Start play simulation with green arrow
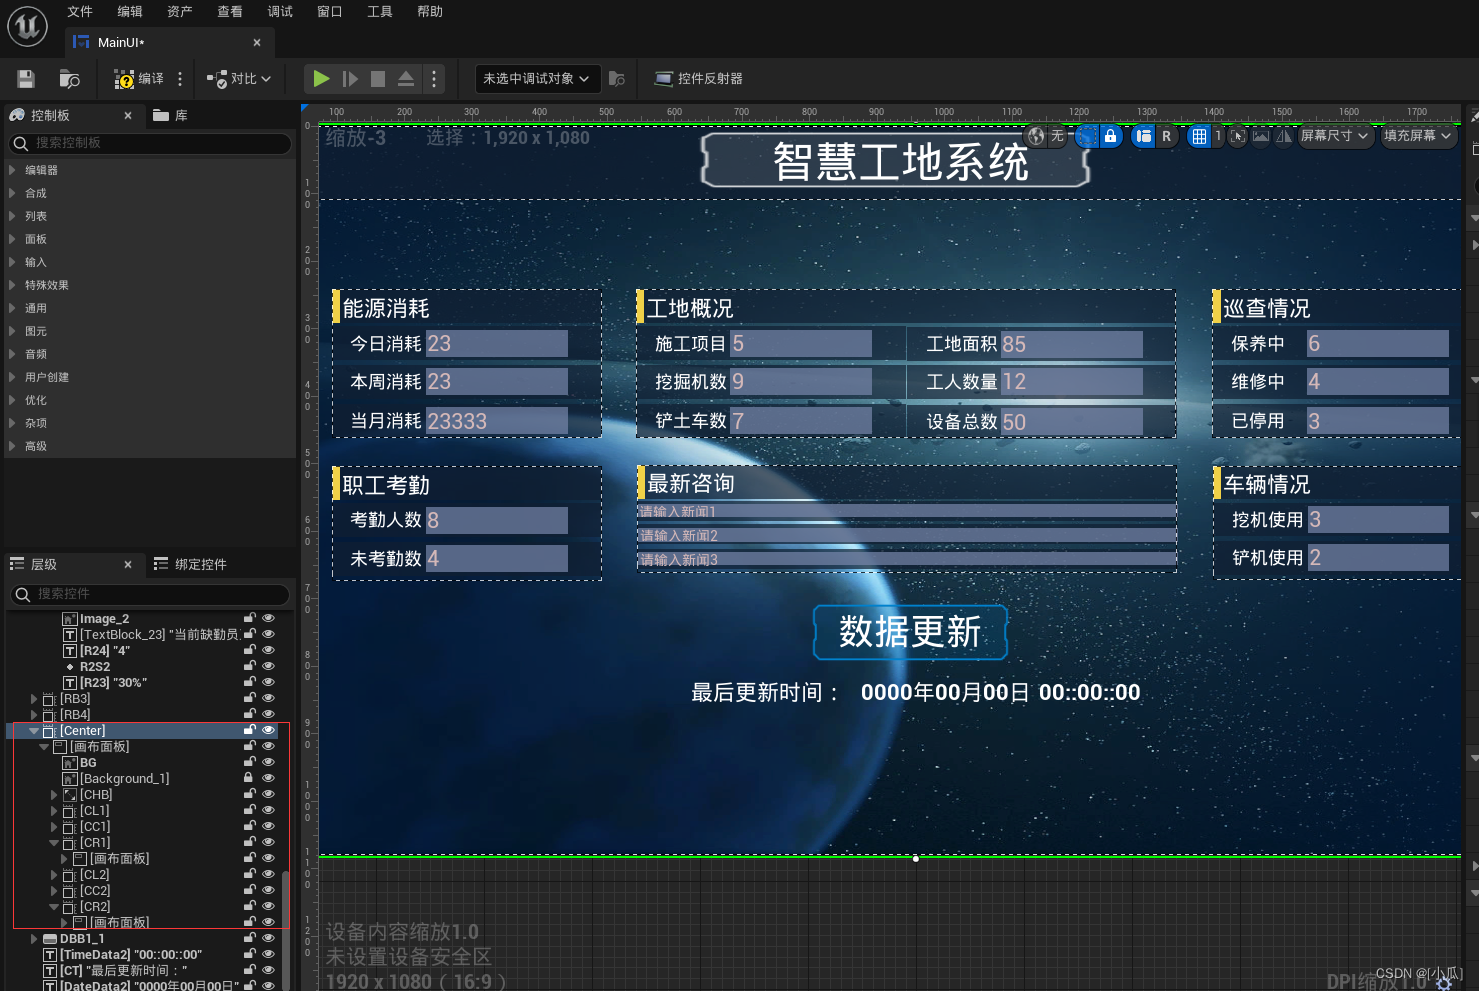1479x991 pixels. pyautogui.click(x=321, y=79)
